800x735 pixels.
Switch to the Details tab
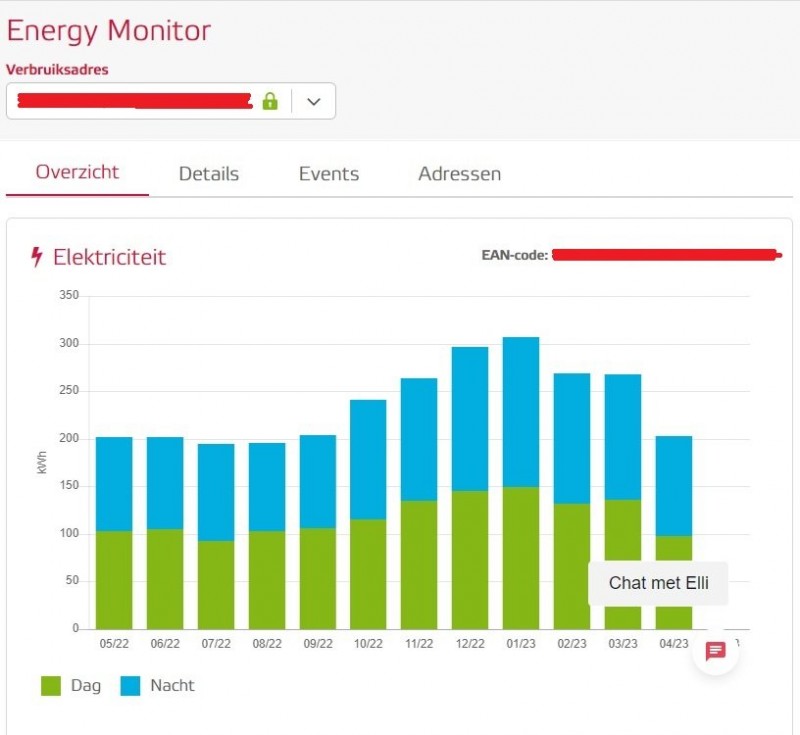tap(208, 173)
